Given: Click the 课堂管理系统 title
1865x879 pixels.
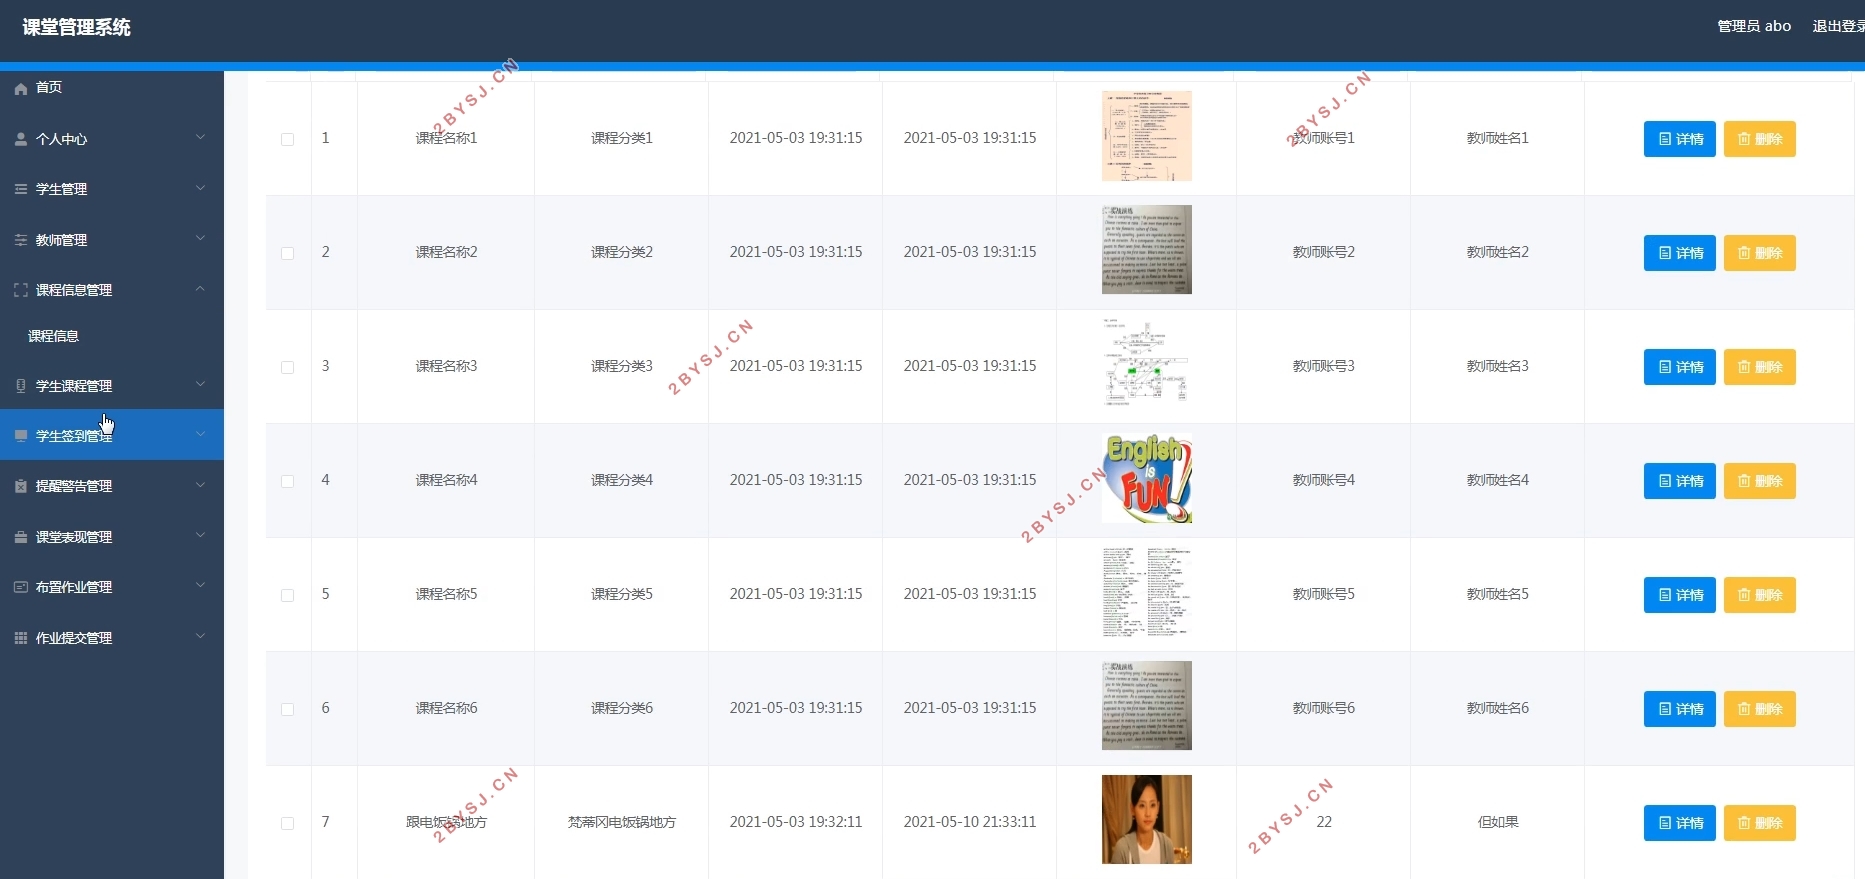Looking at the screenshot, I should click(77, 27).
